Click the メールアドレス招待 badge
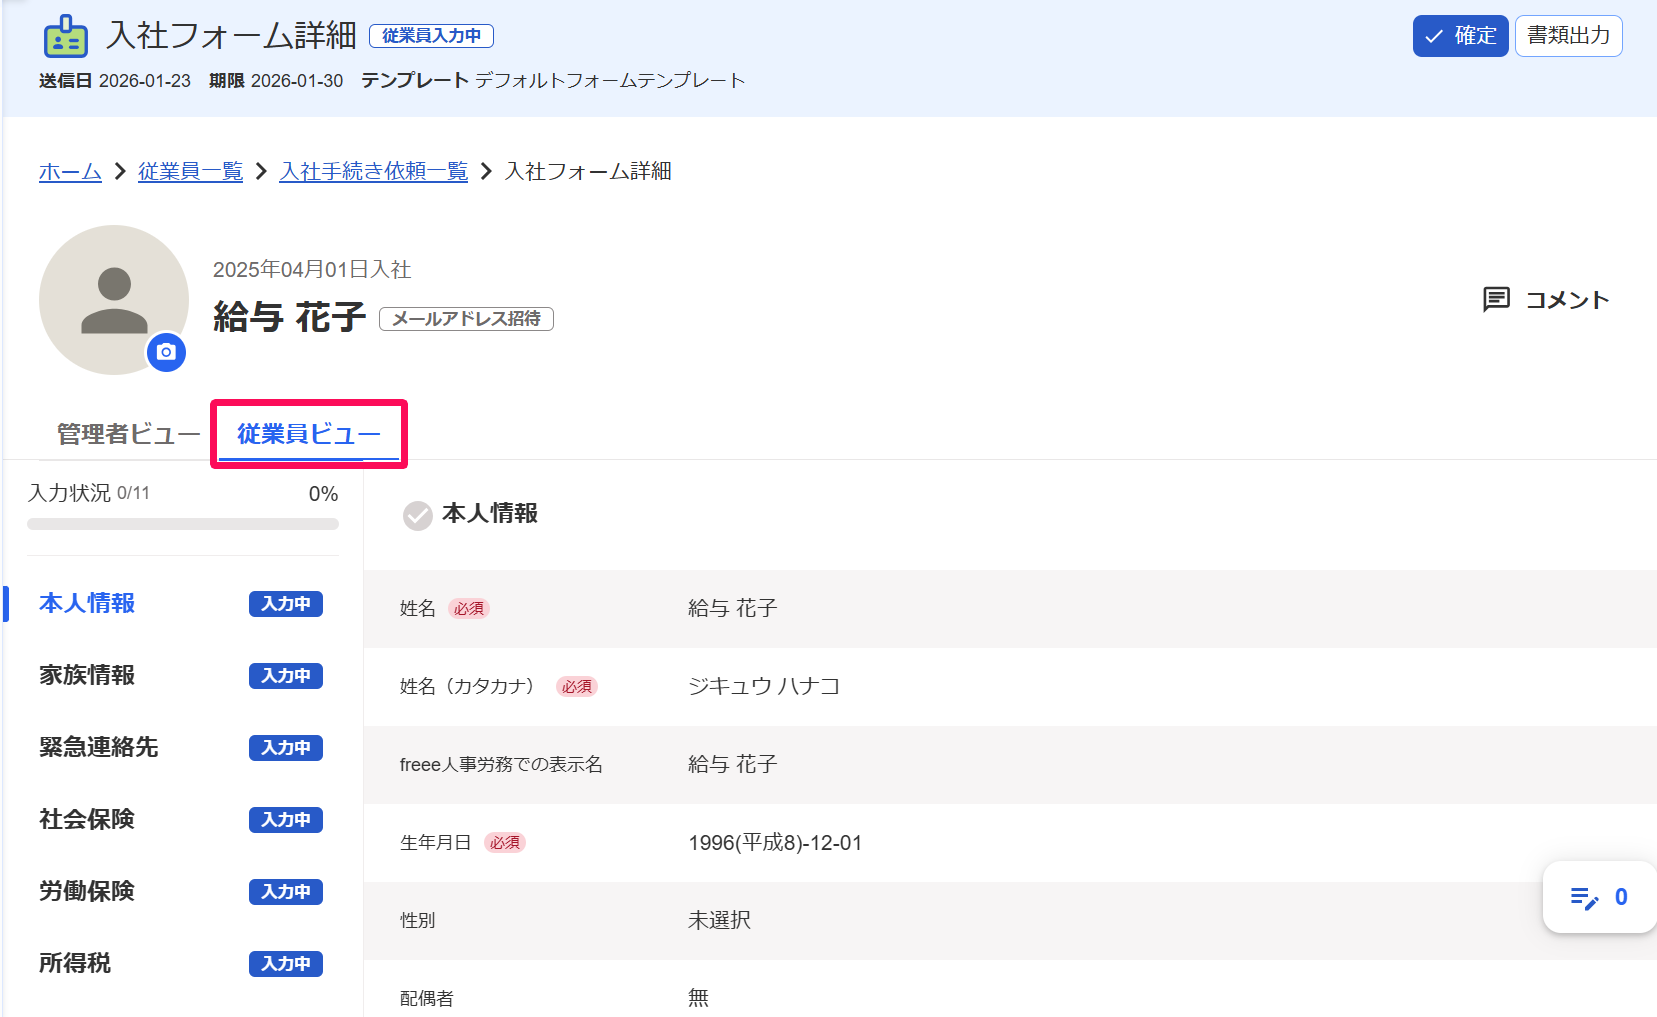1657x1017 pixels. pyautogui.click(x=466, y=318)
